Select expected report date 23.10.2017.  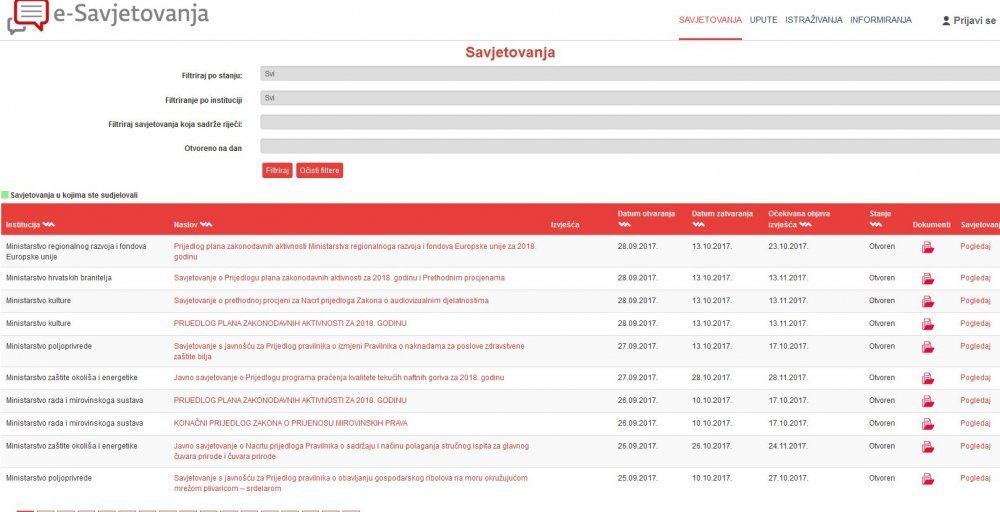pyautogui.click(x=788, y=246)
